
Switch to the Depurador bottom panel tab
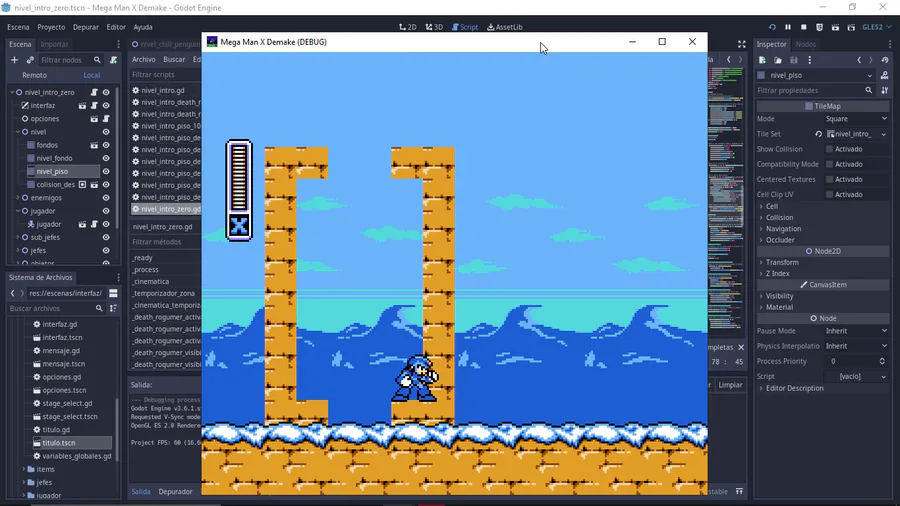tap(175, 492)
